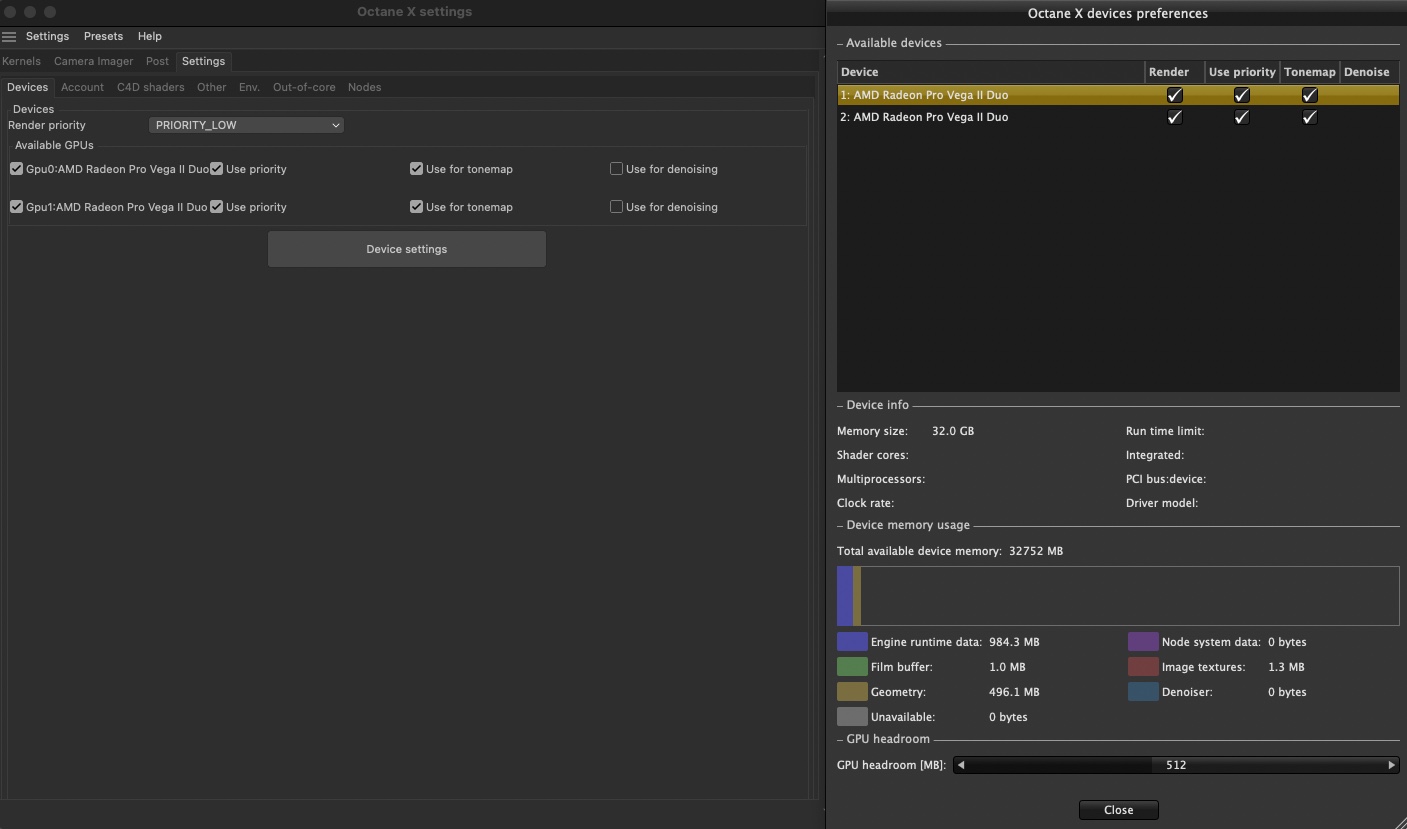Screen dimensions: 1407x829
Task: Enable Use for denoising for Gpu1
Action: click(x=616, y=207)
